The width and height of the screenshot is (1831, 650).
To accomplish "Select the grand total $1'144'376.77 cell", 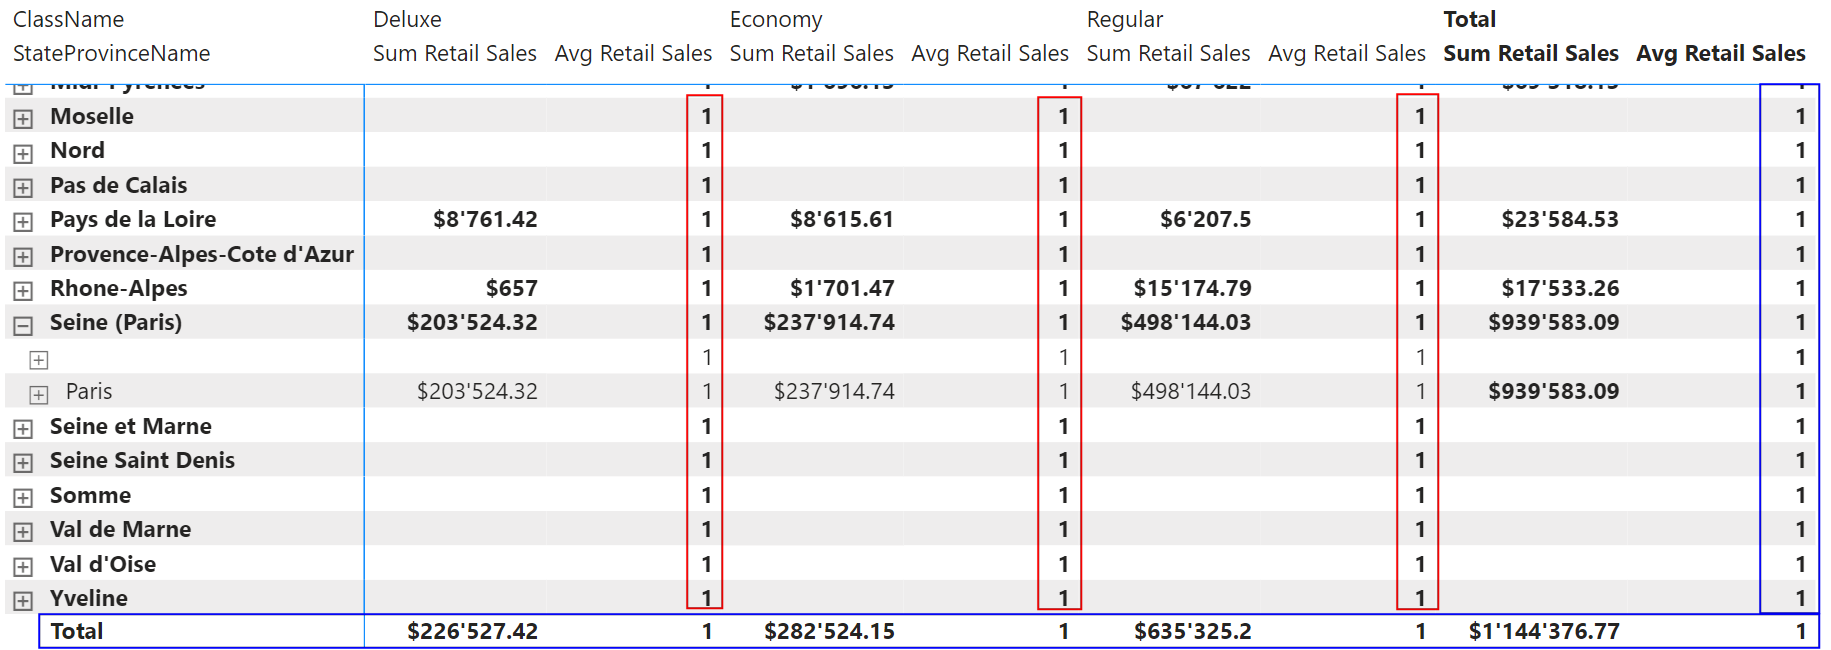I will click(x=1544, y=631).
